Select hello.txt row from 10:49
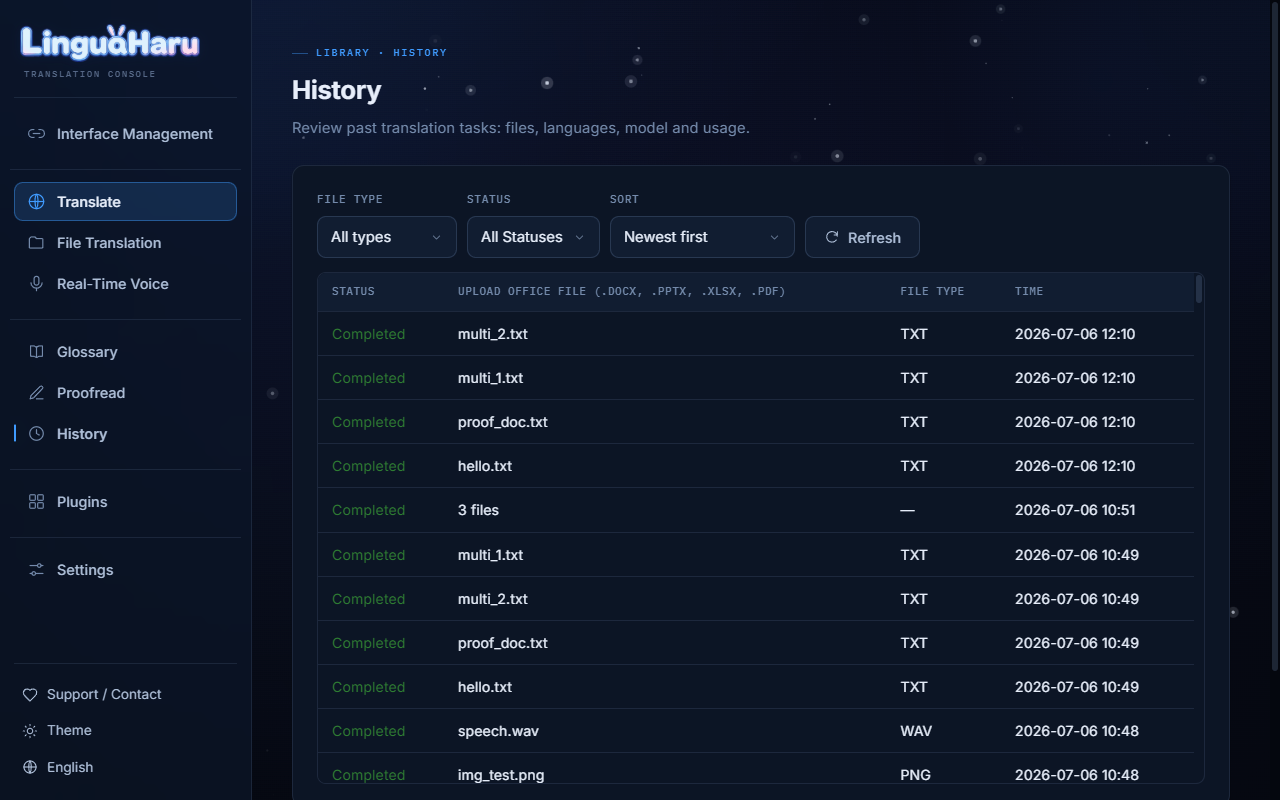The height and width of the screenshot is (800, 1280). coord(756,687)
